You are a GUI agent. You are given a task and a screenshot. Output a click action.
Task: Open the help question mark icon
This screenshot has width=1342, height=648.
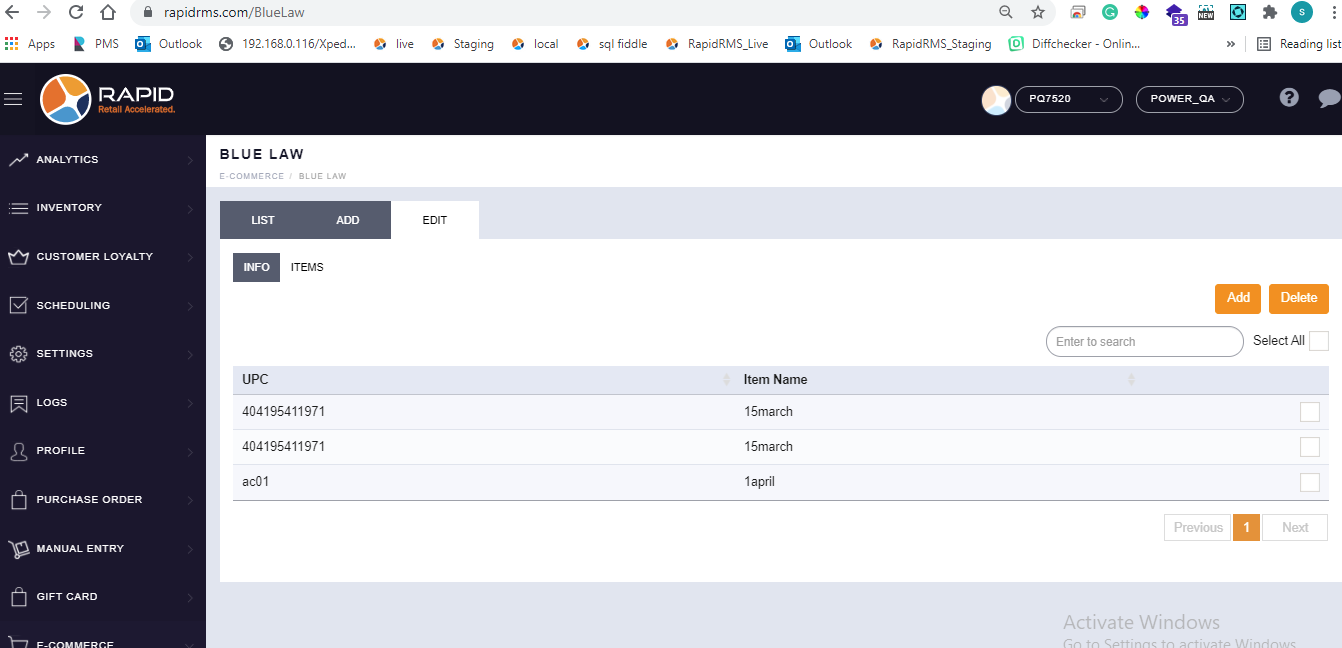[1289, 98]
